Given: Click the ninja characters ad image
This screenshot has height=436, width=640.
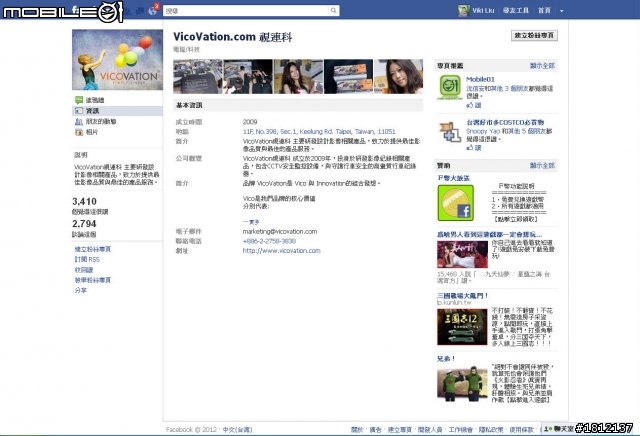Looking at the screenshot, I should pyautogui.click(x=462, y=383).
